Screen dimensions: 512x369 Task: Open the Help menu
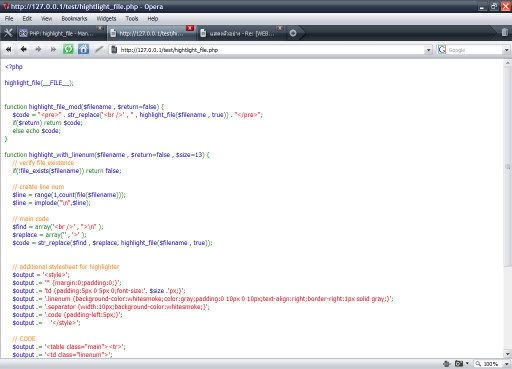(x=153, y=19)
